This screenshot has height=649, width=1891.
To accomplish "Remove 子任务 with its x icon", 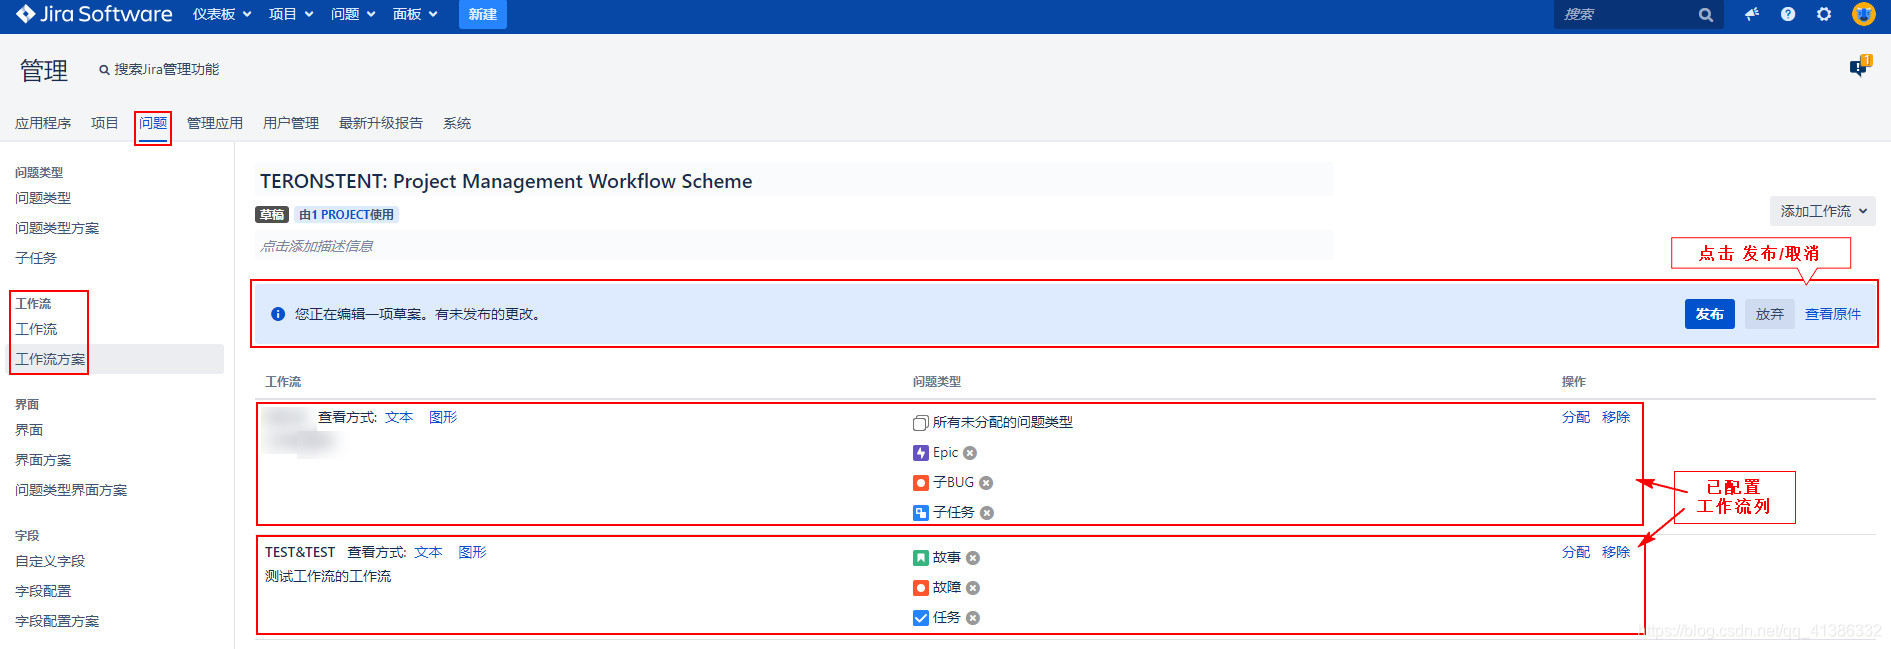I will (987, 513).
